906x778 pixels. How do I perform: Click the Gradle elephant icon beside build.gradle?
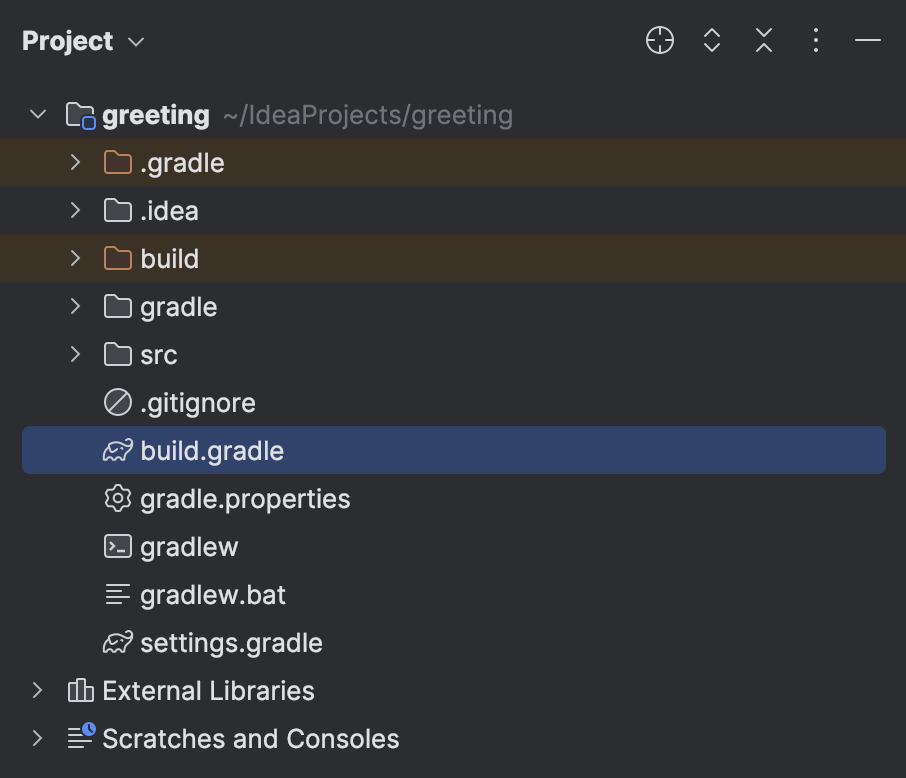(119, 450)
